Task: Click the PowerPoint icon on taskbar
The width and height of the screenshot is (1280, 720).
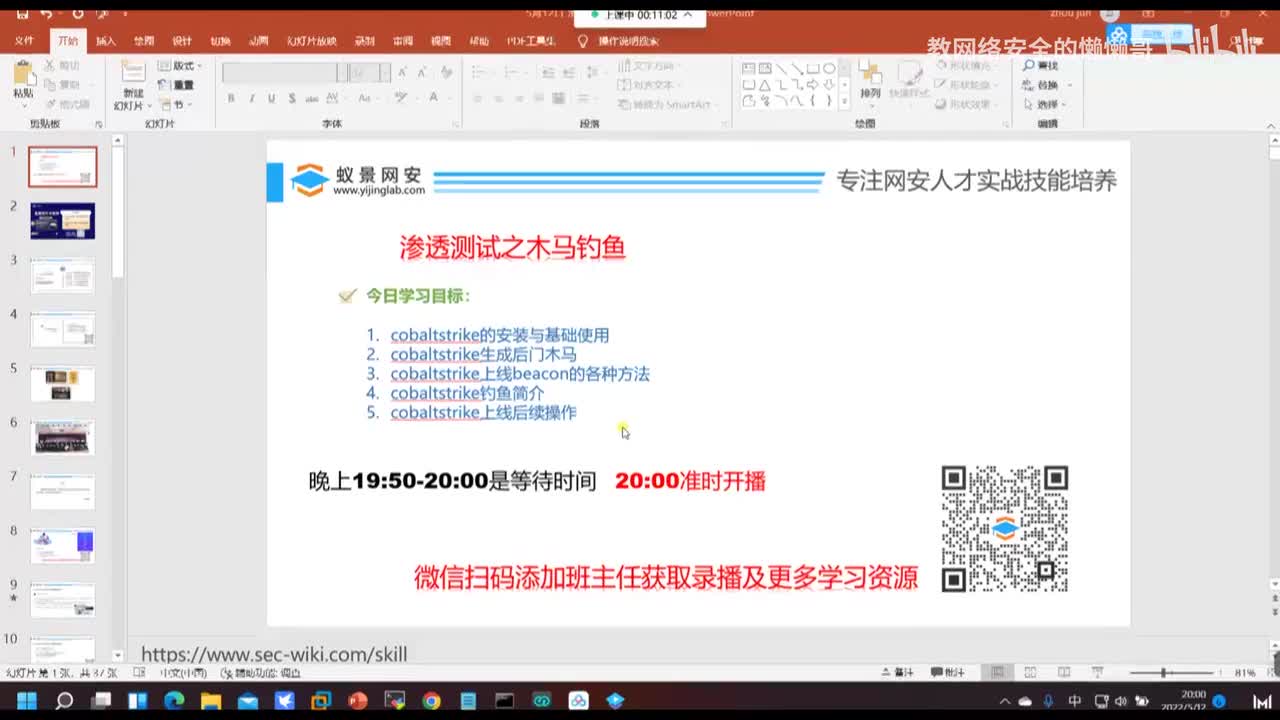Action: coord(357,701)
